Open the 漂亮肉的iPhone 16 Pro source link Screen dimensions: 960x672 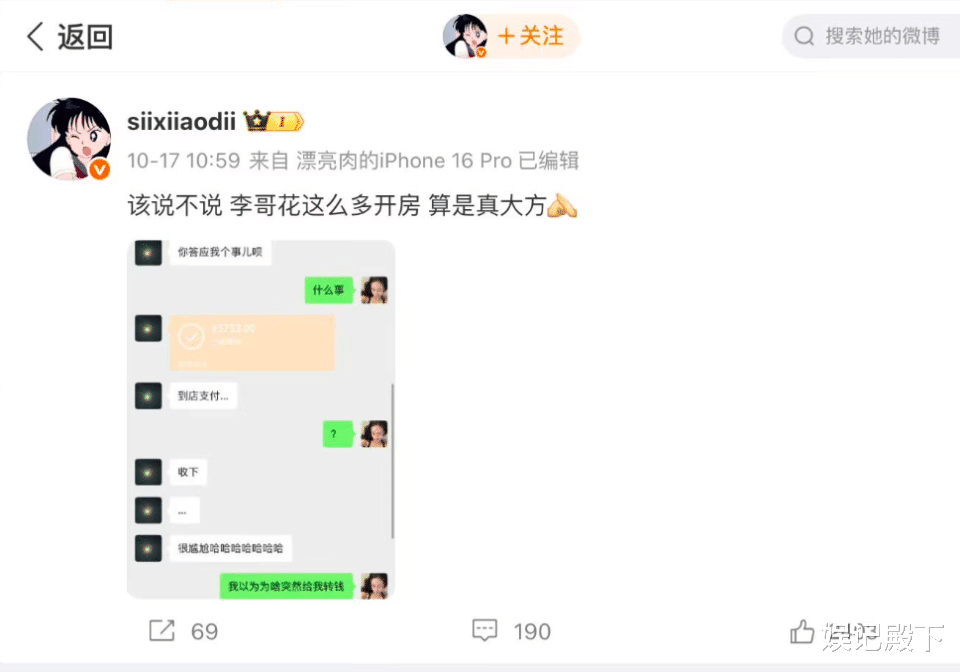[404, 161]
